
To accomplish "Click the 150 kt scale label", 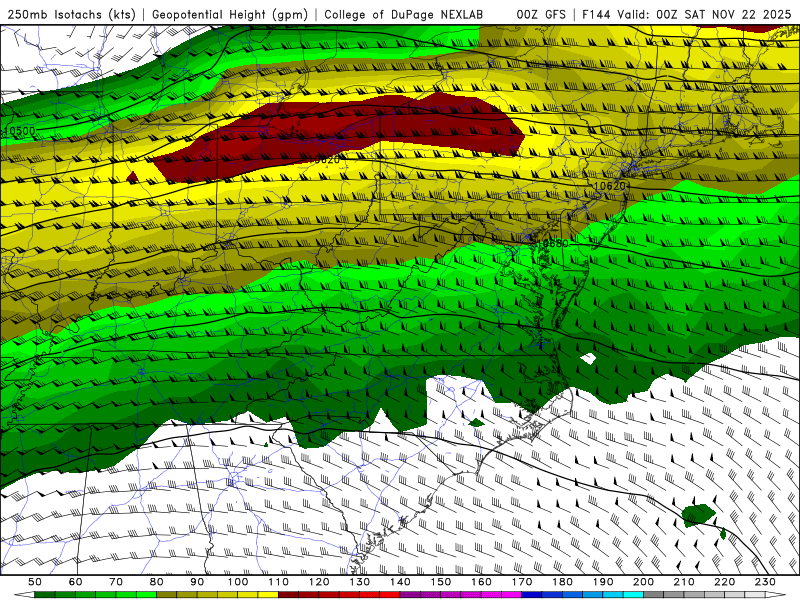I will [441, 582].
